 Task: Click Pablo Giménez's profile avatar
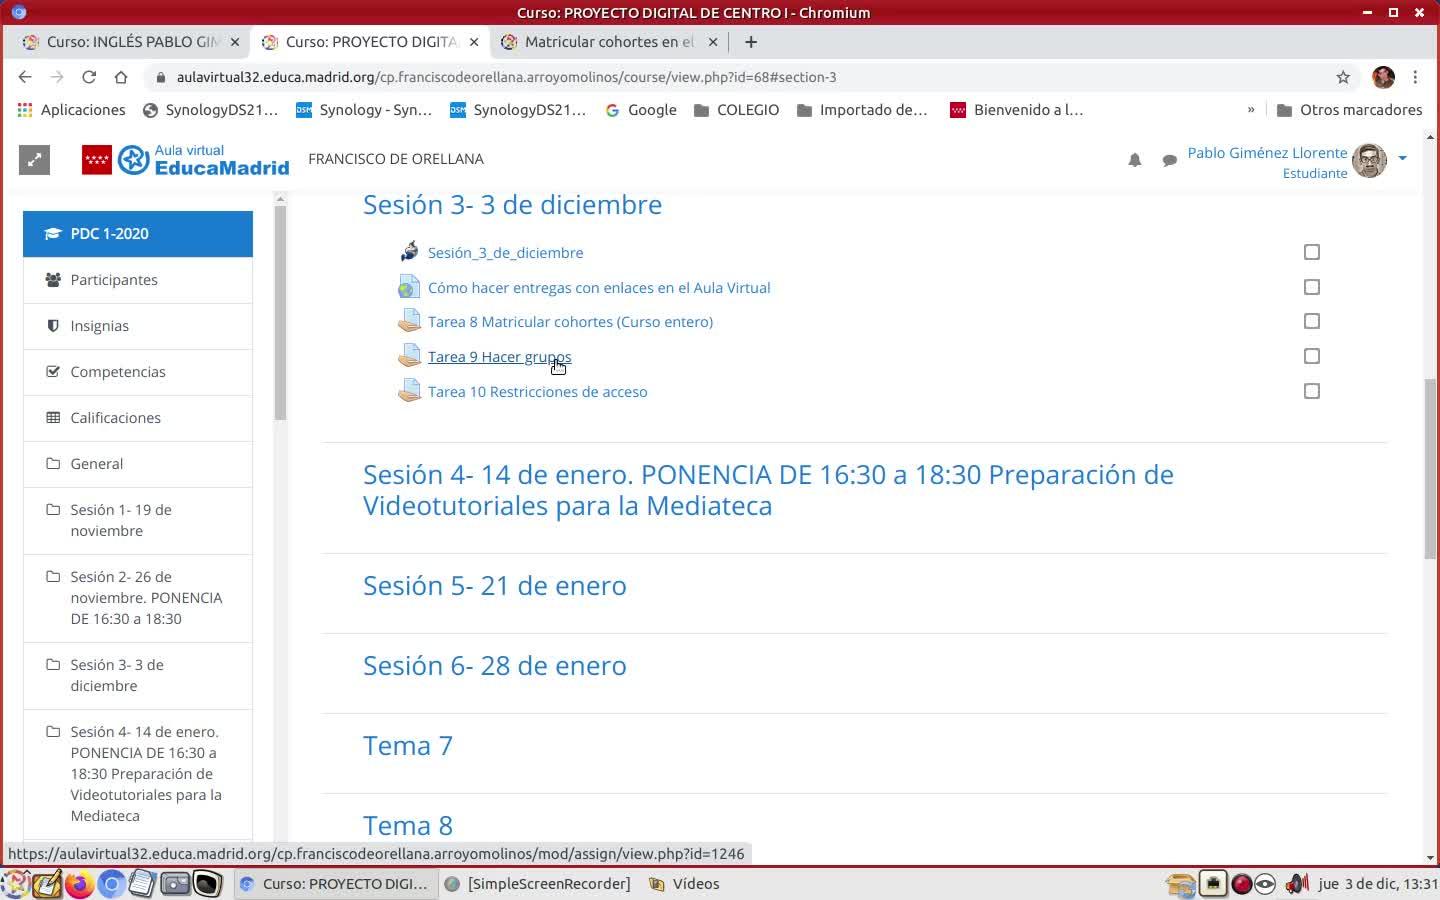coord(1369,160)
